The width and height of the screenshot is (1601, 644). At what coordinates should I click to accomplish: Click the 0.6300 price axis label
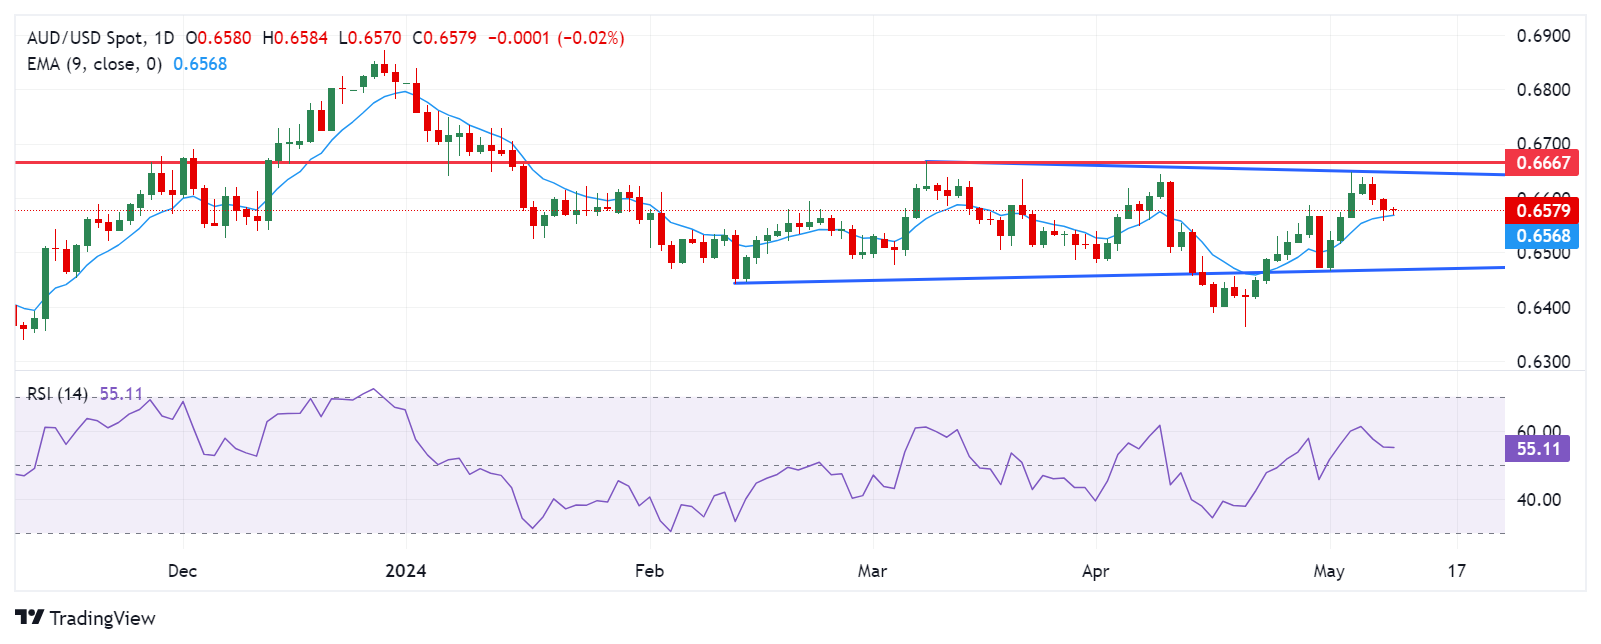point(1543,362)
